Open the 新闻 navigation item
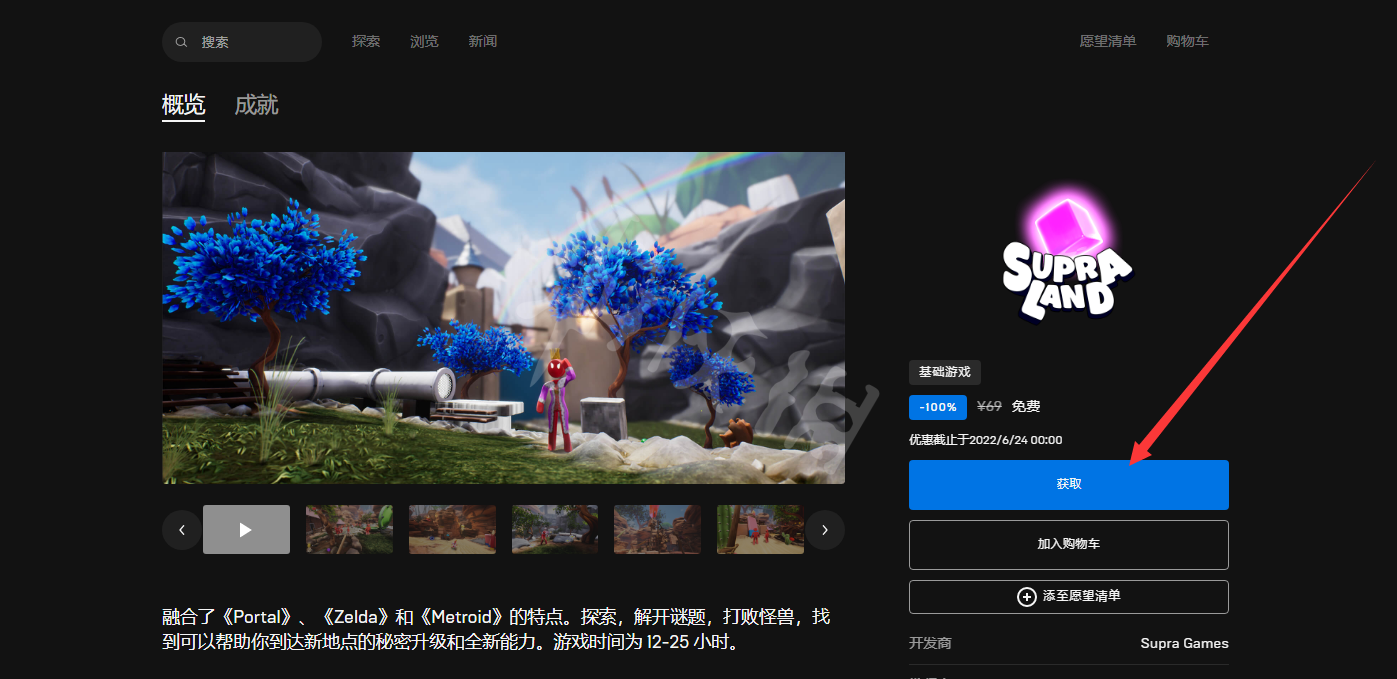Image resolution: width=1397 pixels, height=679 pixels. click(x=482, y=41)
